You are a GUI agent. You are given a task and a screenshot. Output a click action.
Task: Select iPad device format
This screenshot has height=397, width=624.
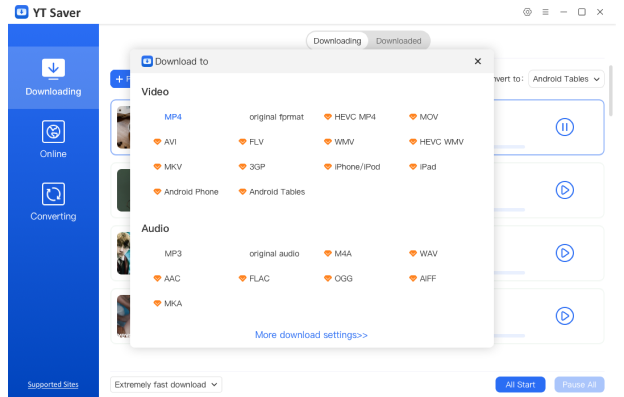tap(423, 167)
